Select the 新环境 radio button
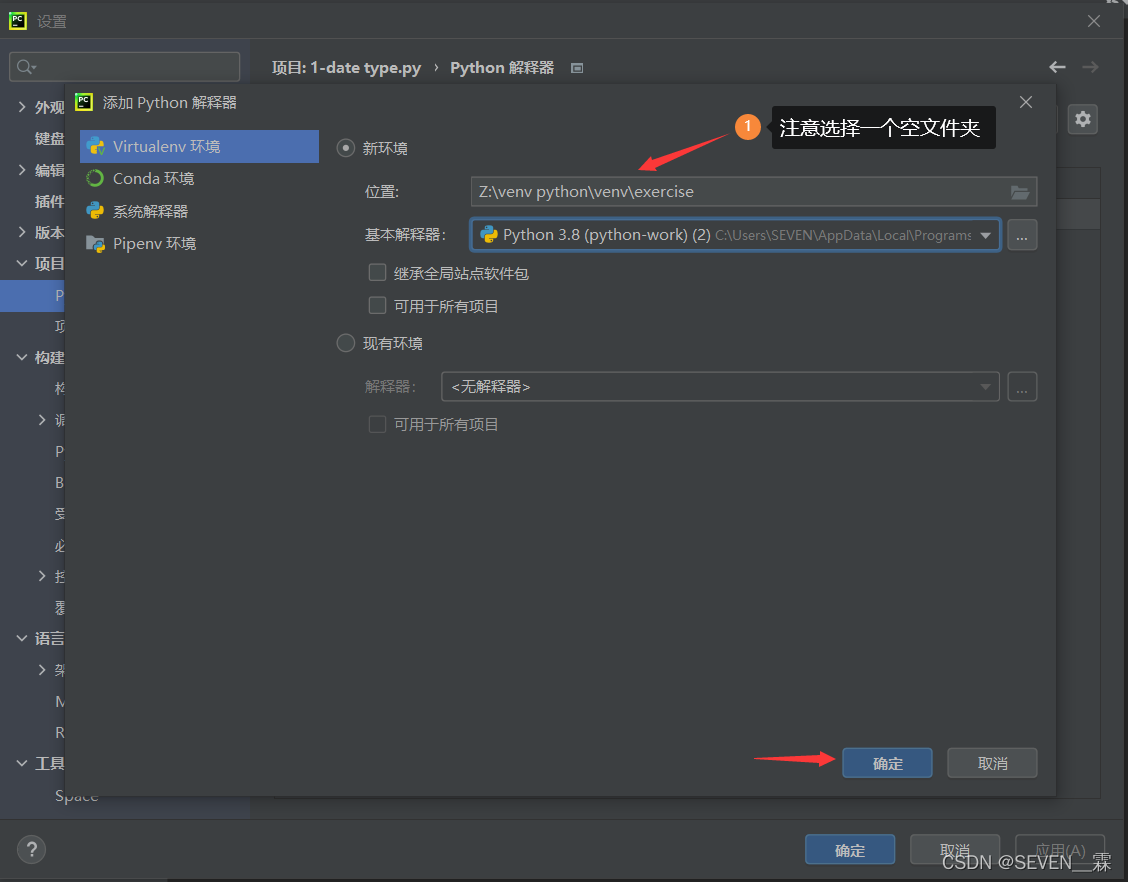 point(346,148)
